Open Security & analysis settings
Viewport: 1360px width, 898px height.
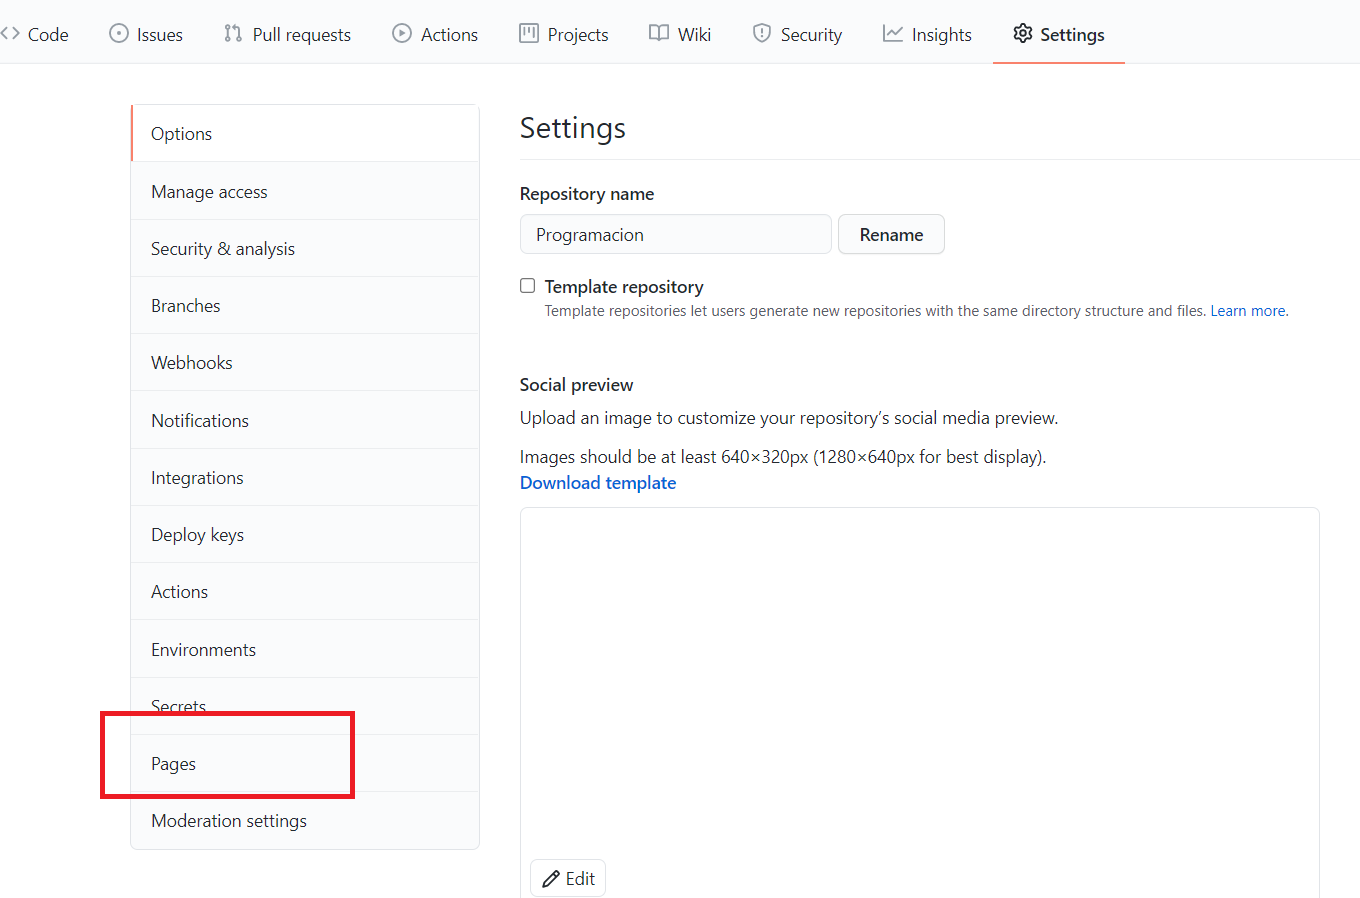(305, 248)
